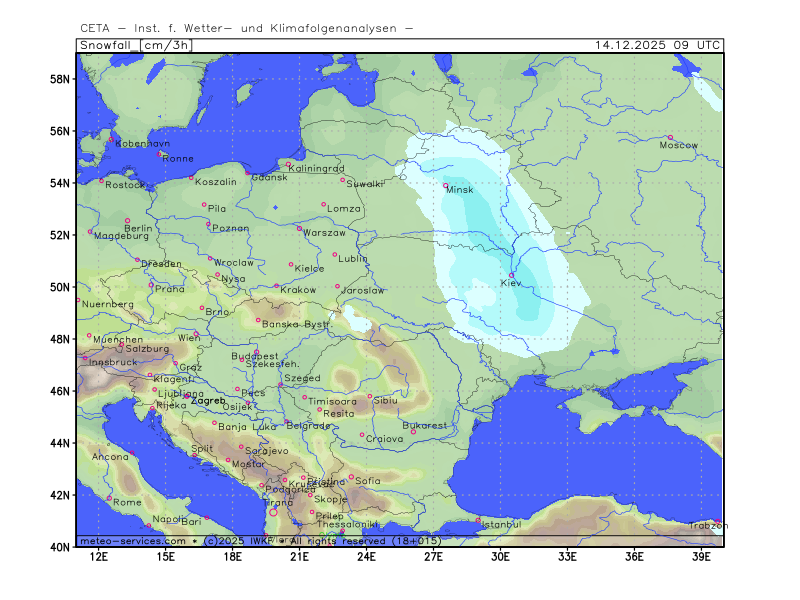Click the 52N latitude axis label
Viewport: 800px width, 600px height.
pyautogui.click(x=62, y=236)
